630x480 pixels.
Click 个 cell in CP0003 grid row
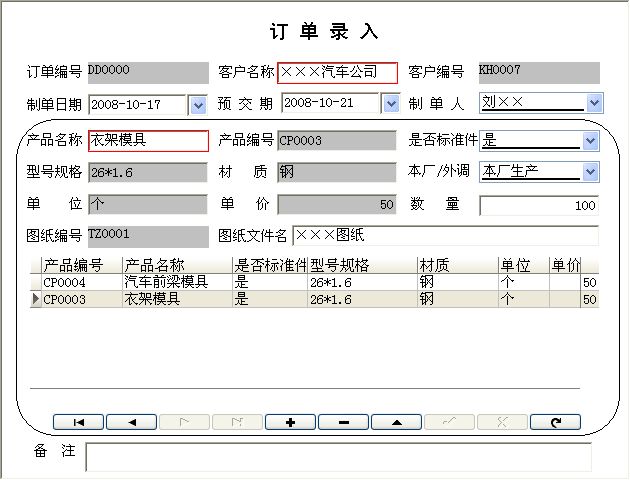coord(524,299)
